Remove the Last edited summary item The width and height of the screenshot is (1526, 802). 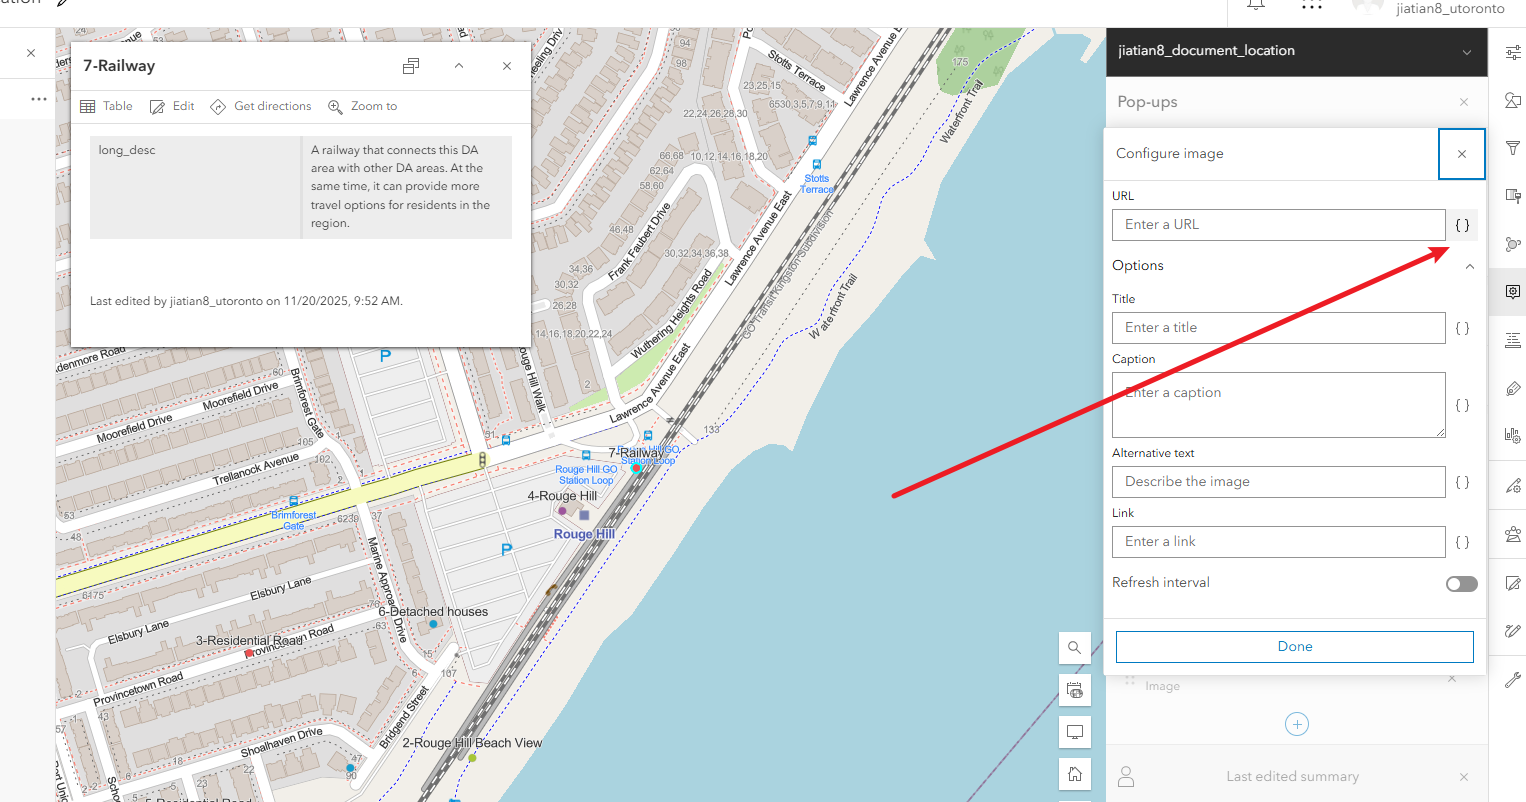1464,777
